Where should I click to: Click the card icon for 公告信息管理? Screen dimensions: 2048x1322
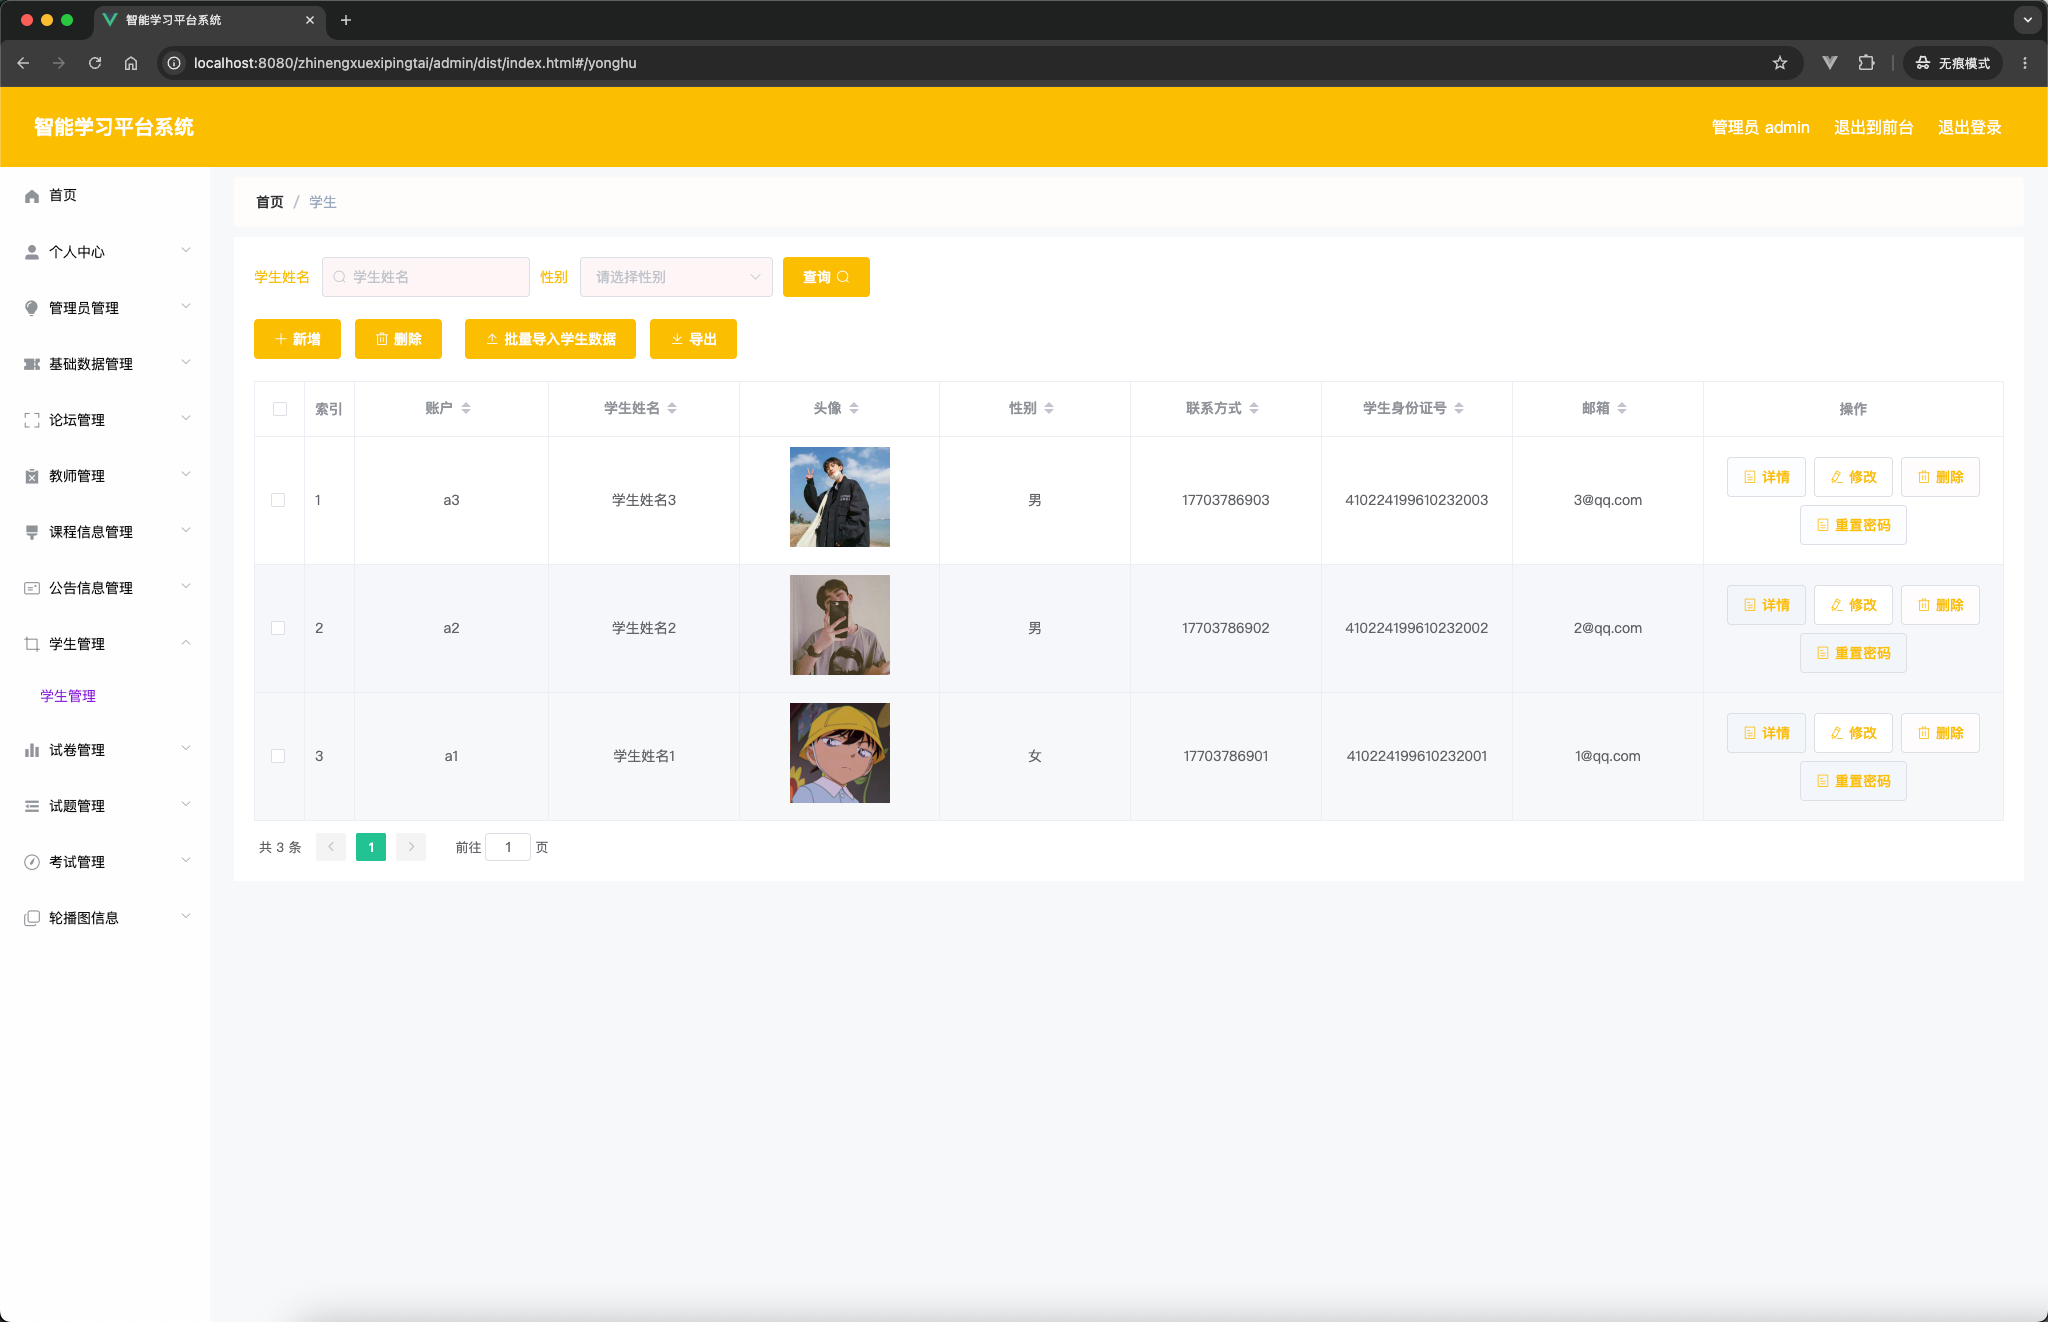32,588
